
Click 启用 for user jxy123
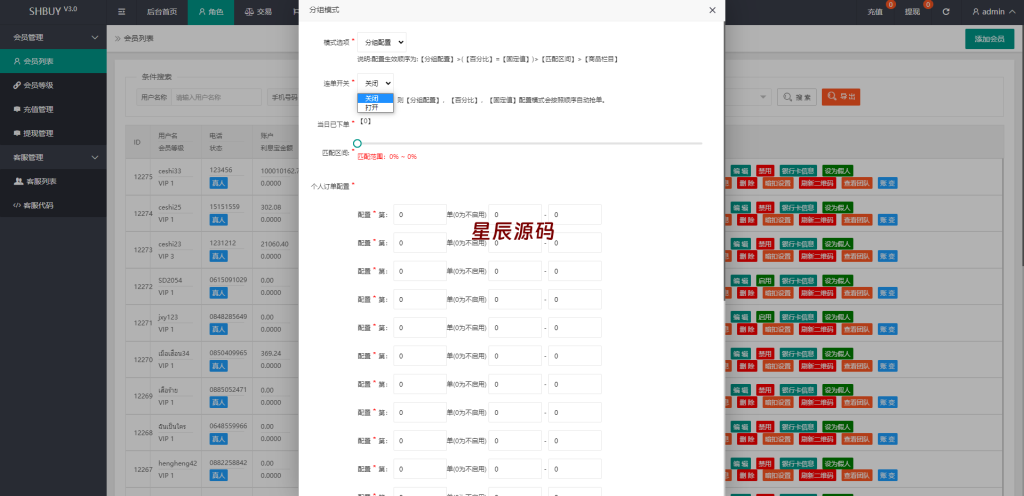tap(764, 317)
